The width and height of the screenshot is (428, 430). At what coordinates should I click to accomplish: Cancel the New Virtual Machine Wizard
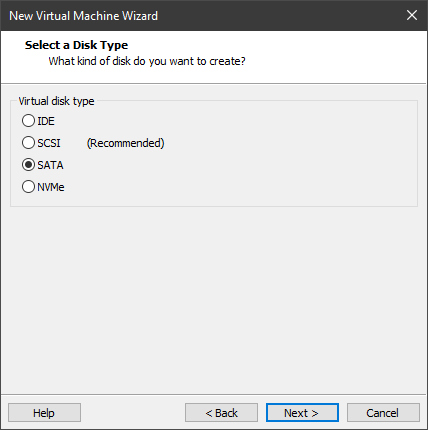pos(383,413)
